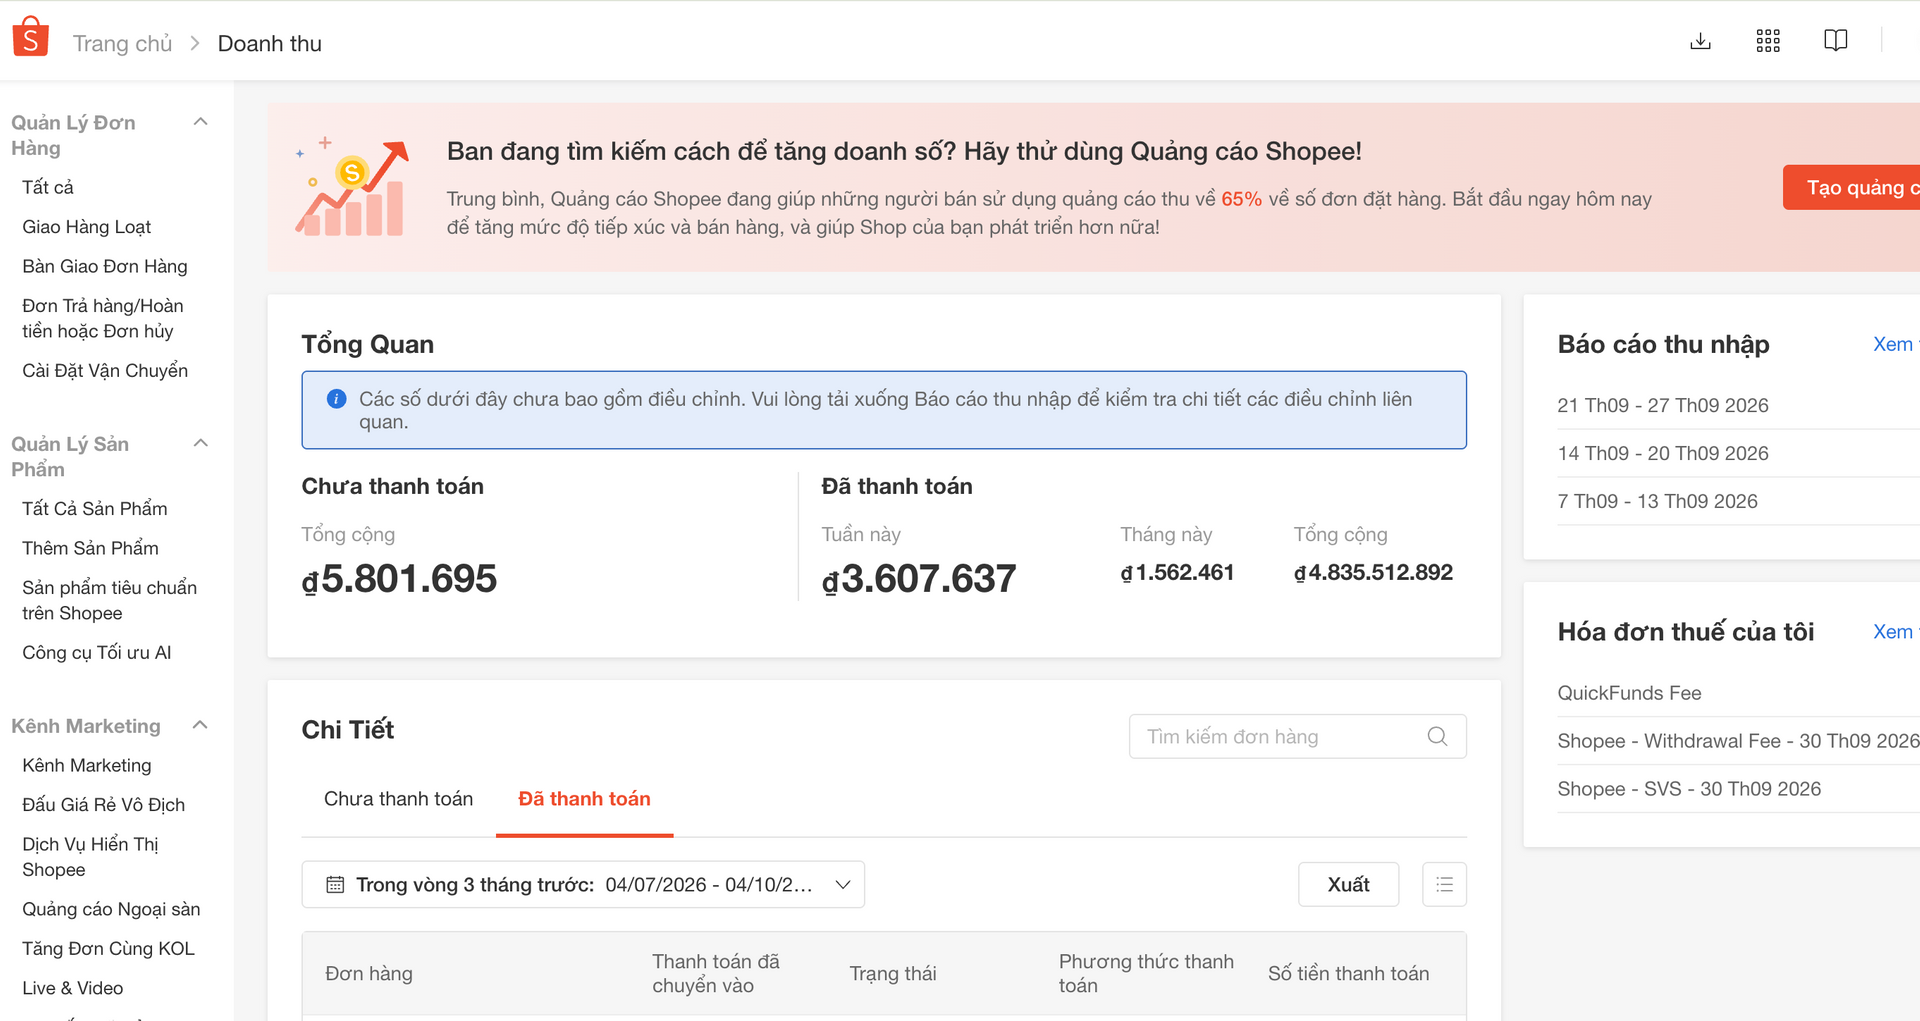Open Cài Đặt Vận Chuyển item

(x=105, y=370)
